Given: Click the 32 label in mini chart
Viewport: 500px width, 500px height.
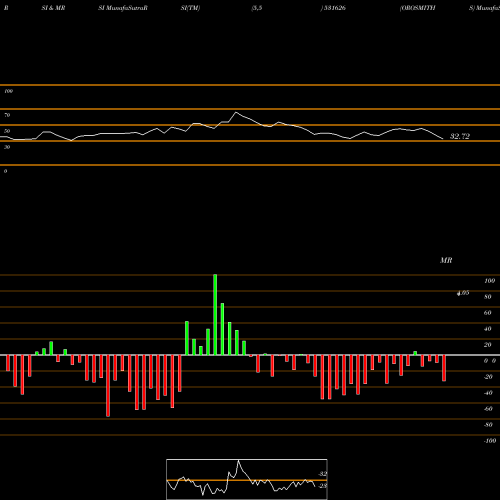Looking at the screenshot, I should click(323, 474).
